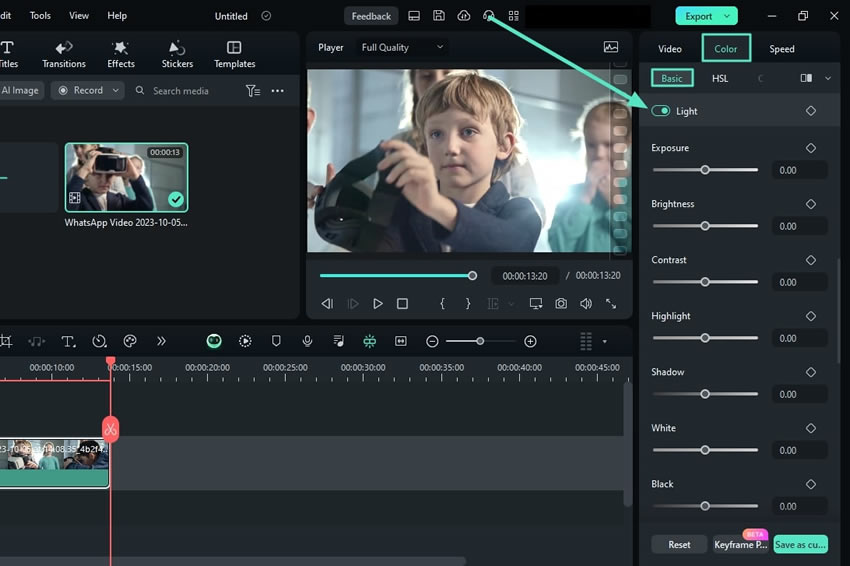
Task: Open the media more options ellipsis
Action: coord(278,91)
